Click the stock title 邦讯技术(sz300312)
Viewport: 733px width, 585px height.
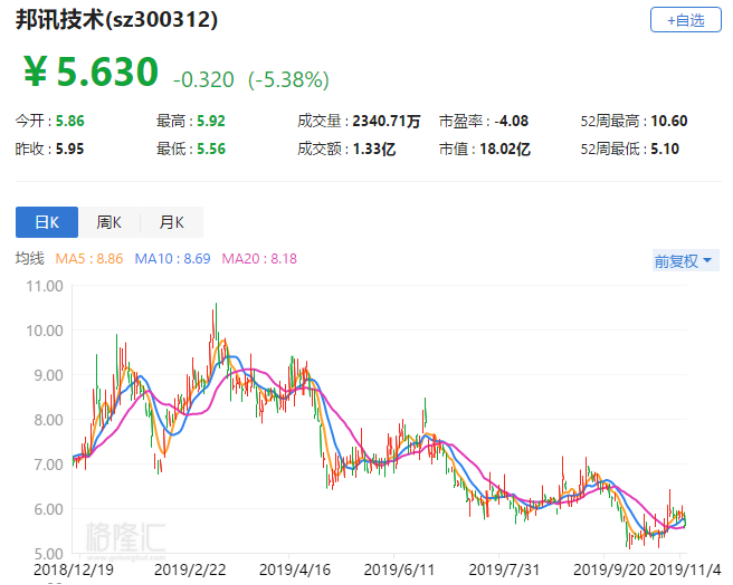point(117,20)
